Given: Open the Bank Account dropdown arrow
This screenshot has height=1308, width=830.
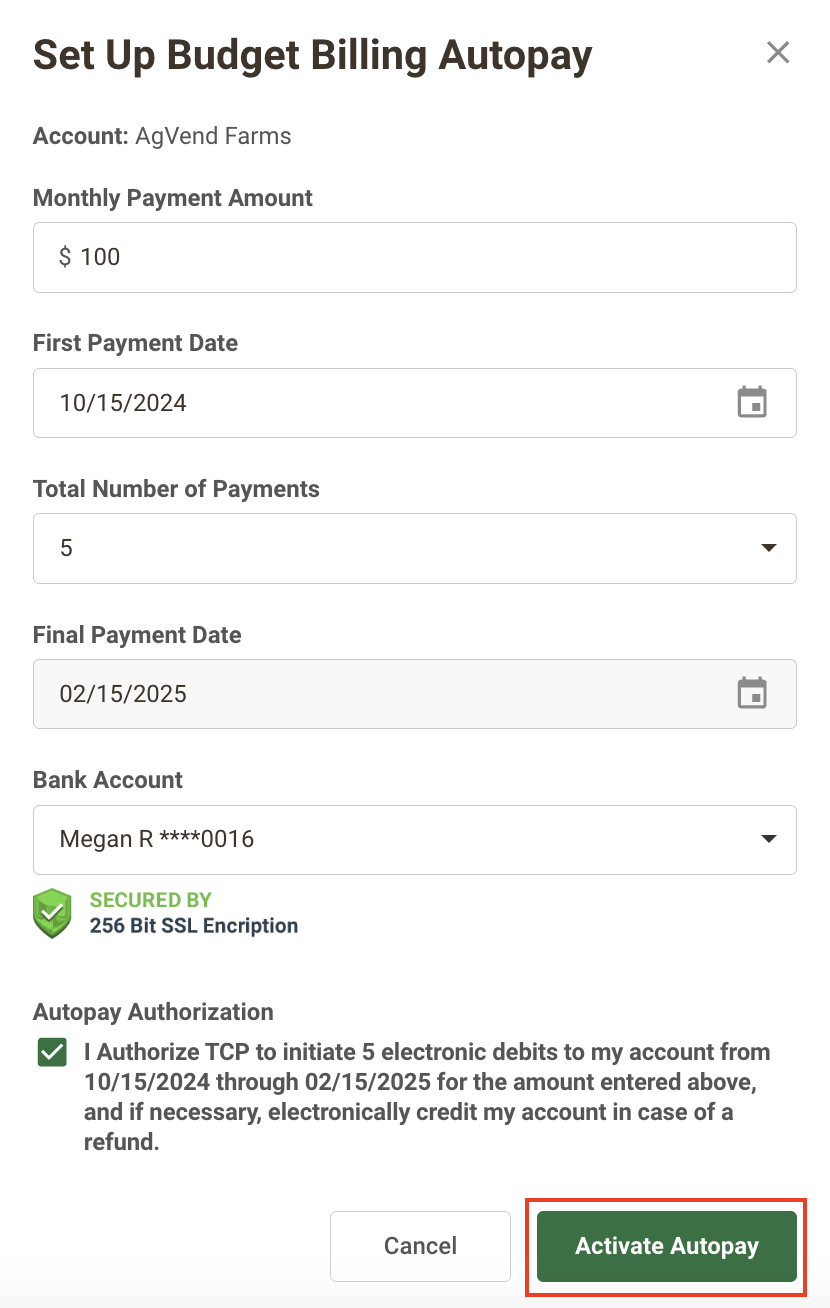Looking at the screenshot, I should [x=768, y=839].
